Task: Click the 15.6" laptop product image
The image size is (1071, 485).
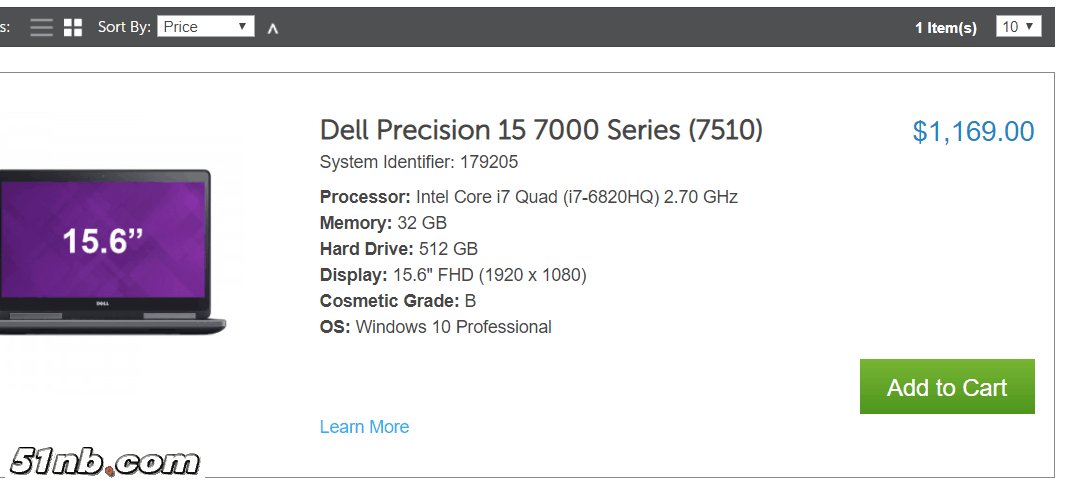Action: 110,250
